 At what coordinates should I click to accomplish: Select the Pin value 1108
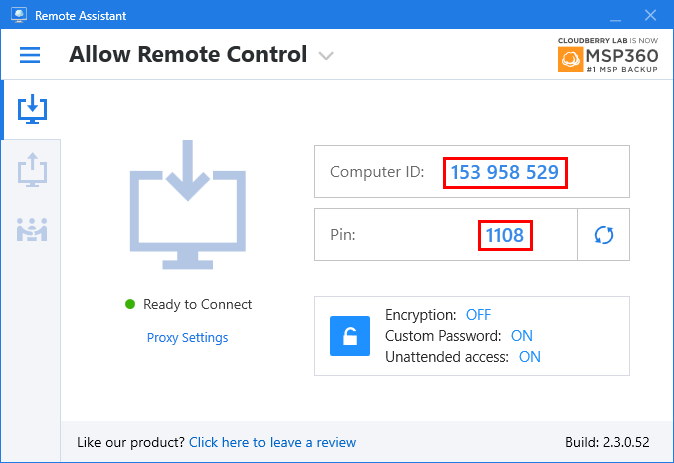[505, 235]
